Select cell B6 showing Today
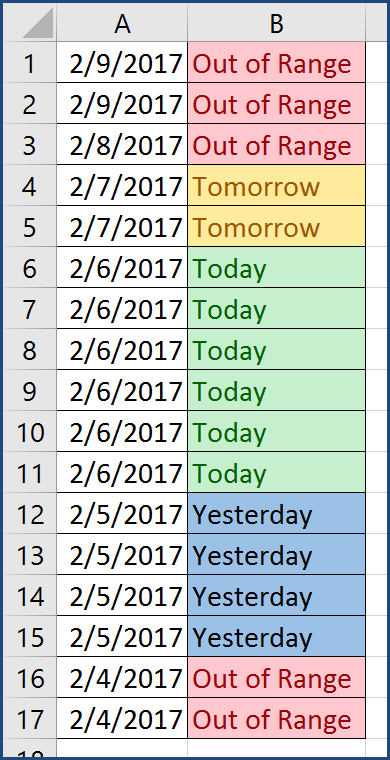Viewport: 390px width, 760px height. point(276,267)
